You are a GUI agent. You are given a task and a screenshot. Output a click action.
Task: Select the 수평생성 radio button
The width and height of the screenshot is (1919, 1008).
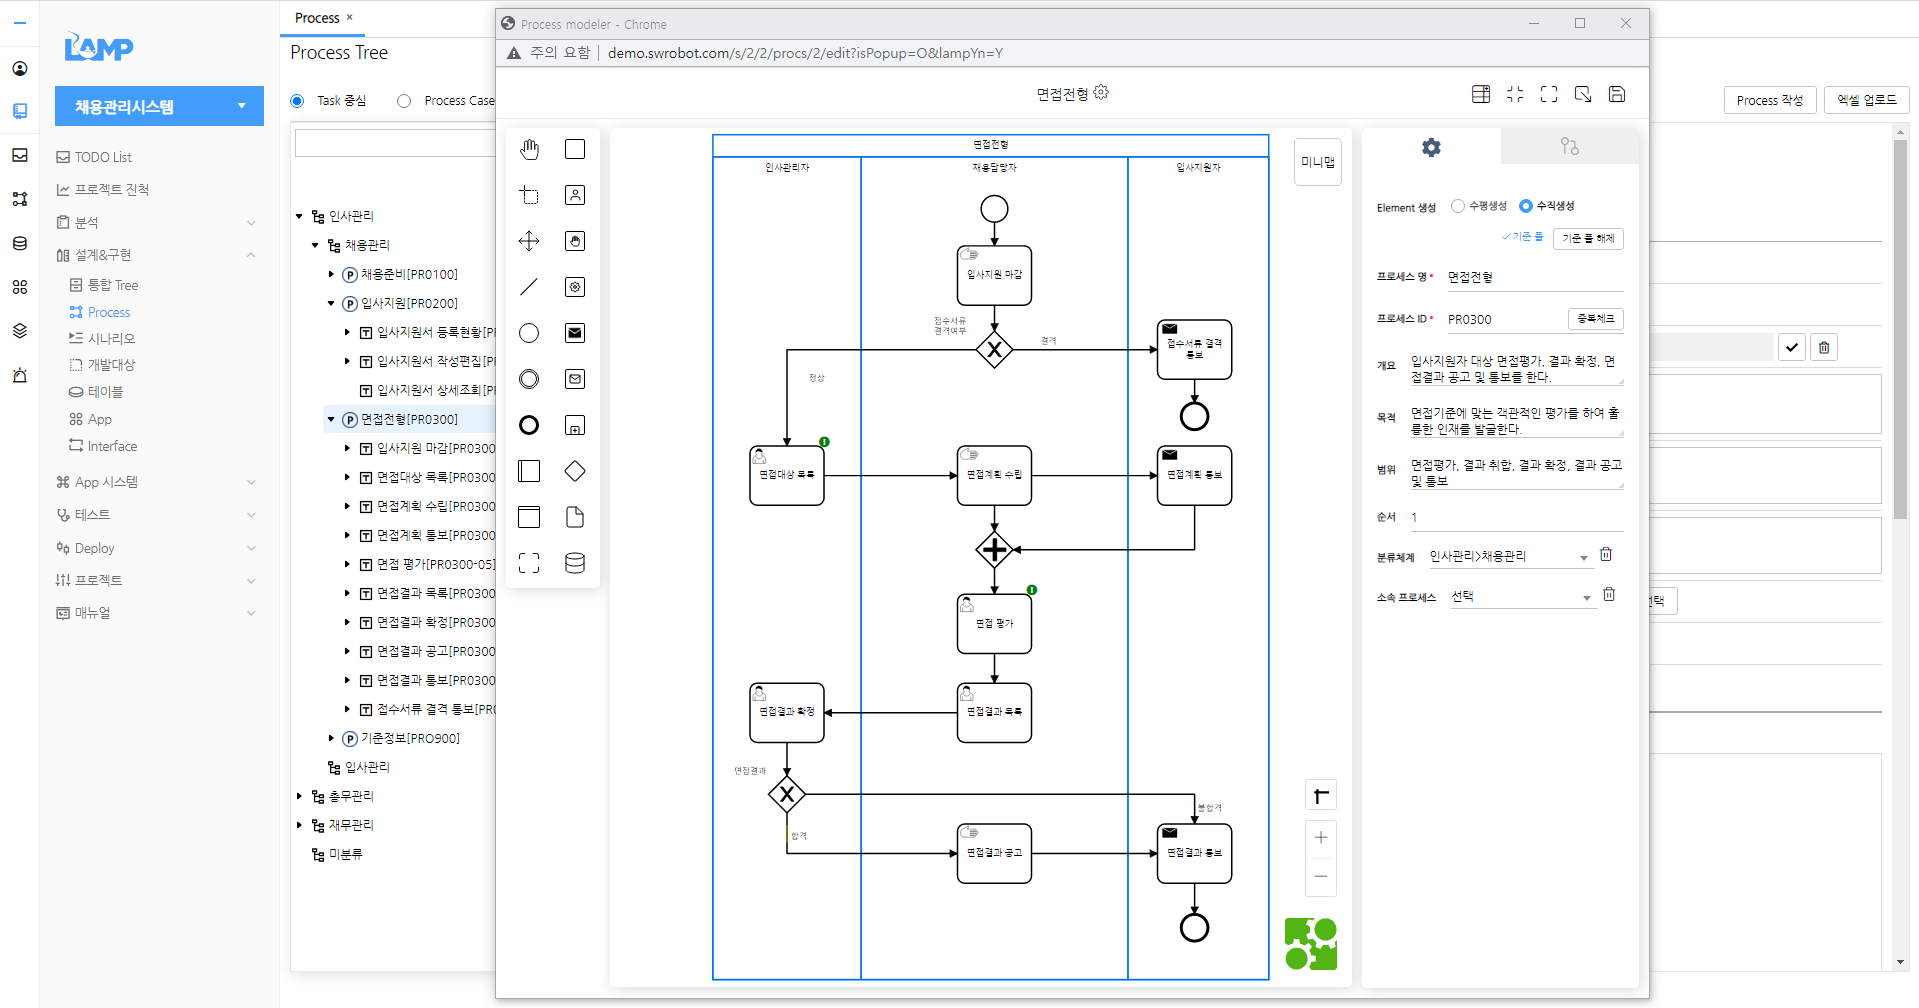click(1458, 206)
